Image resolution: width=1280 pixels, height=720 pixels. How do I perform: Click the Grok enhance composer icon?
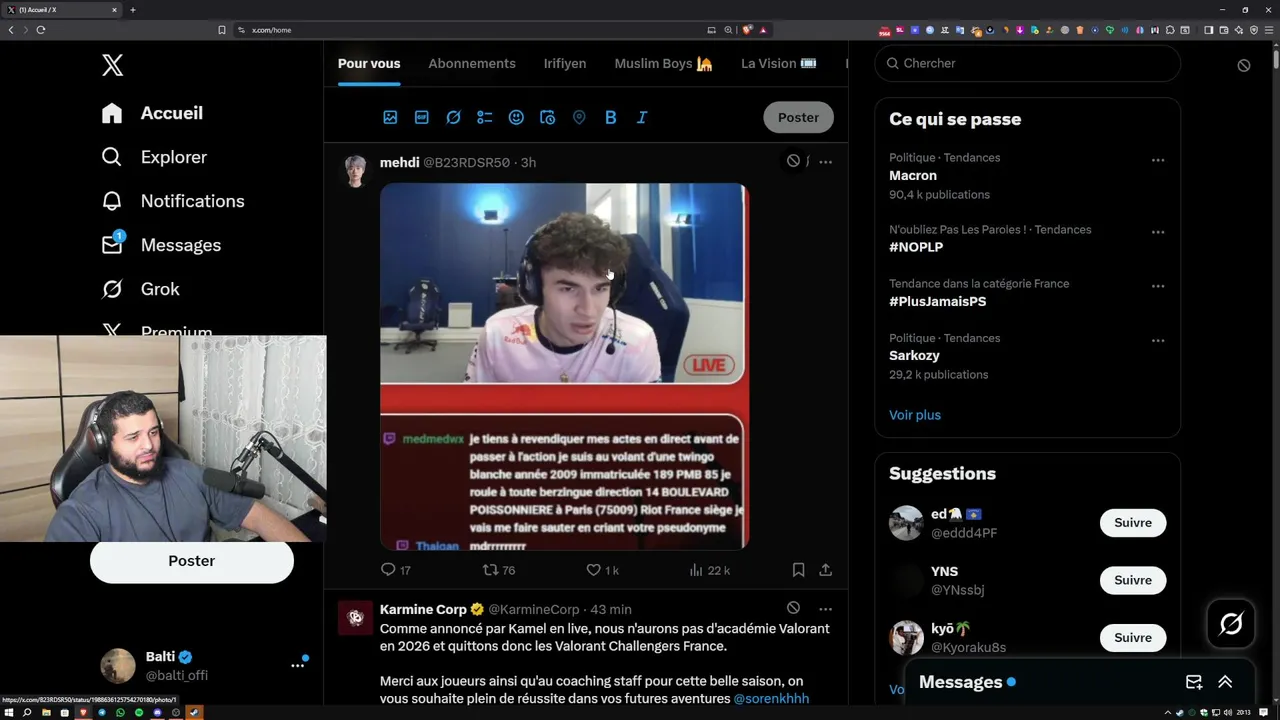click(453, 117)
